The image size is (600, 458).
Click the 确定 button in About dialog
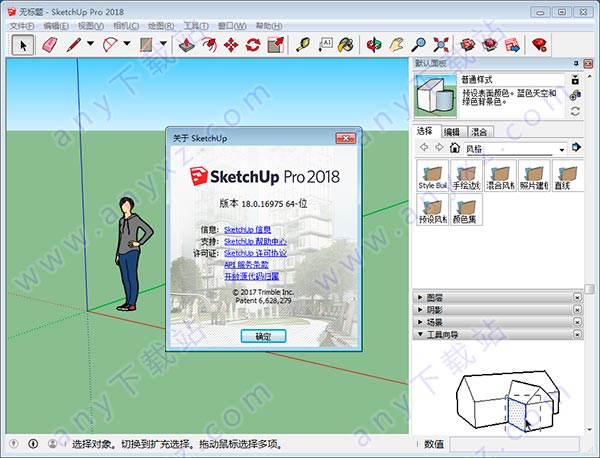tap(263, 336)
